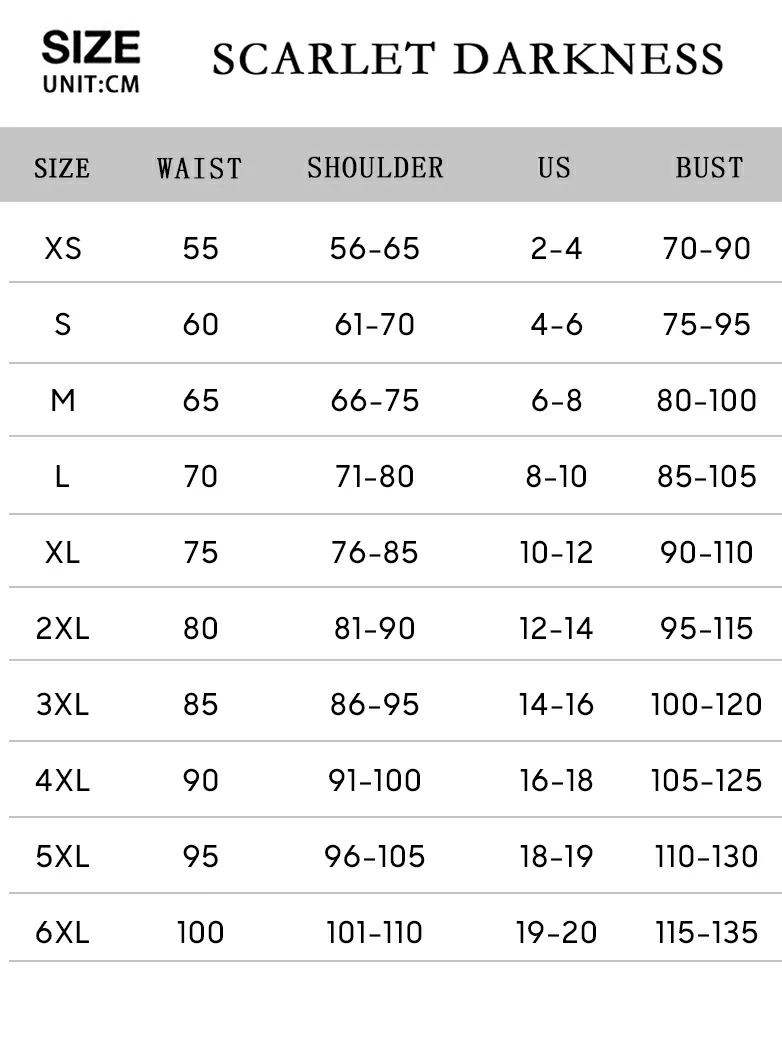Click waist value 90 in 4XL row
The image size is (782, 1042).
click(x=200, y=780)
